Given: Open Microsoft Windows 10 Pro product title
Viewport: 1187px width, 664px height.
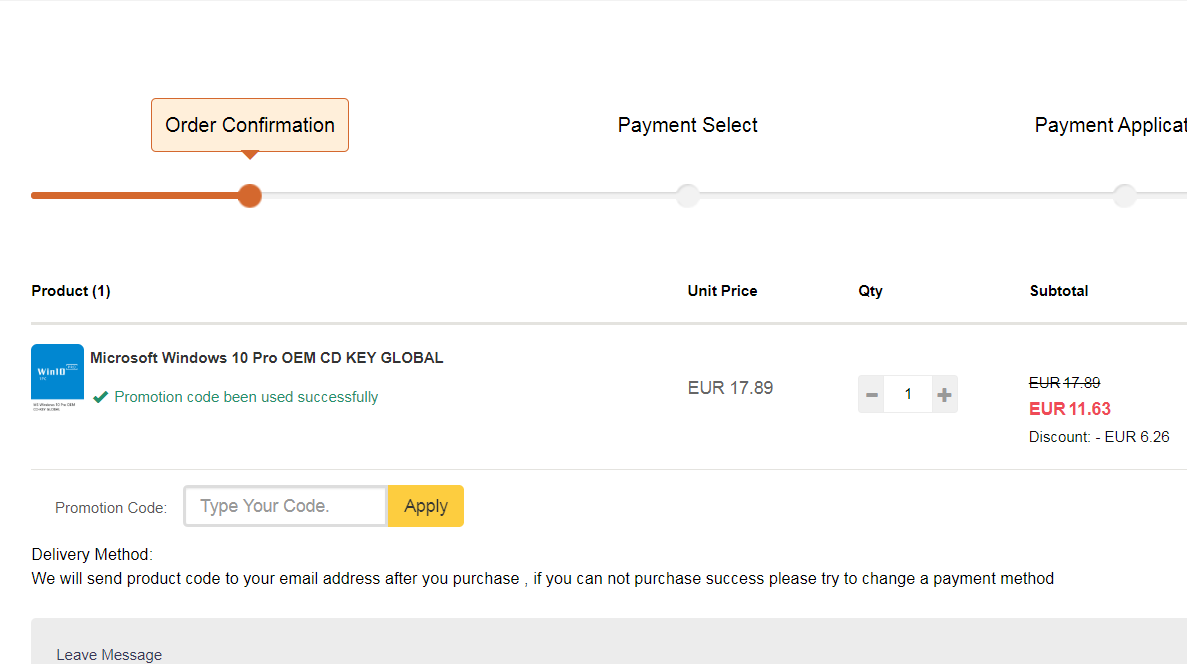Looking at the screenshot, I should click(x=267, y=358).
